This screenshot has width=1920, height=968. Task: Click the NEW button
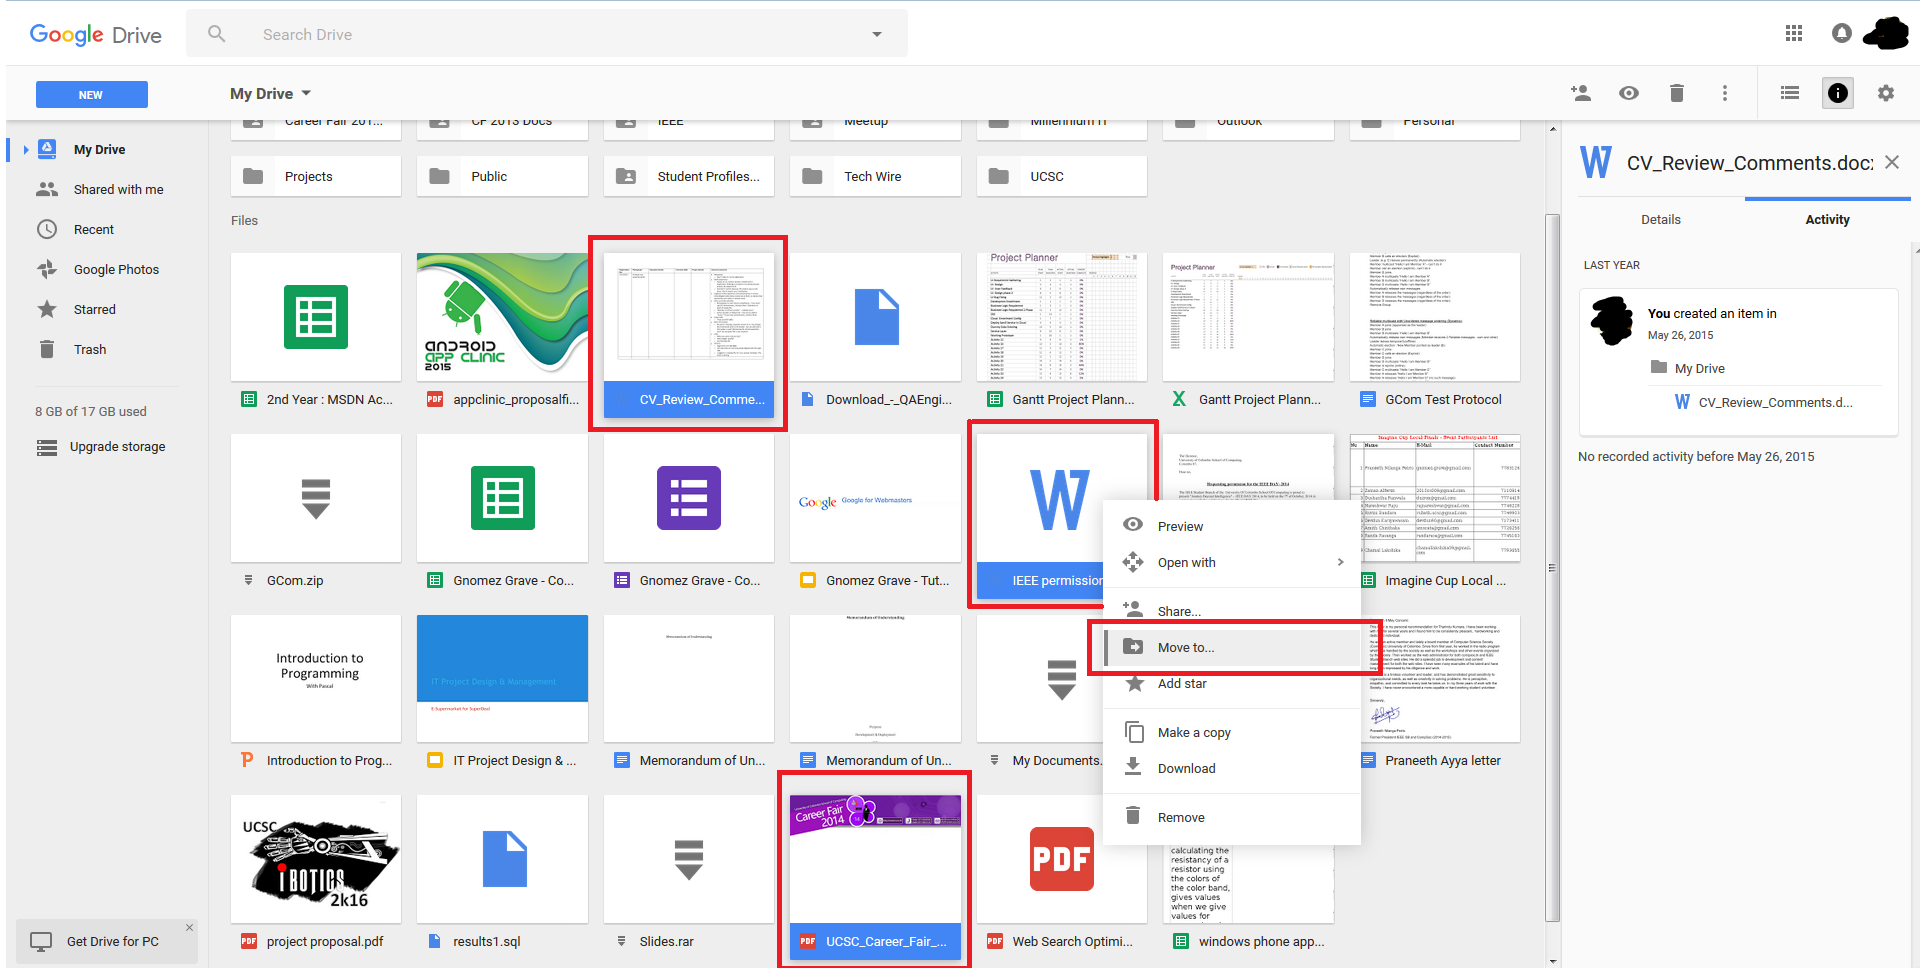pyautogui.click(x=92, y=94)
